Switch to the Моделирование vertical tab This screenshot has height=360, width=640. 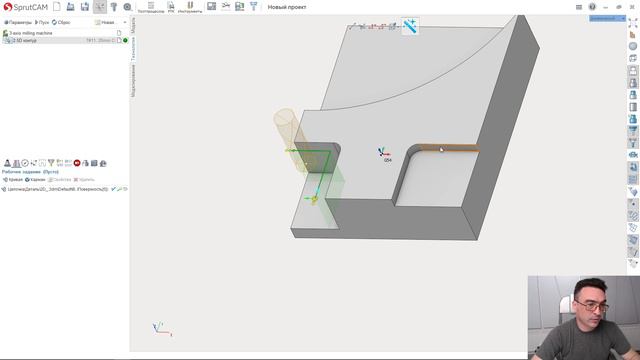click(x=133, y=80)
